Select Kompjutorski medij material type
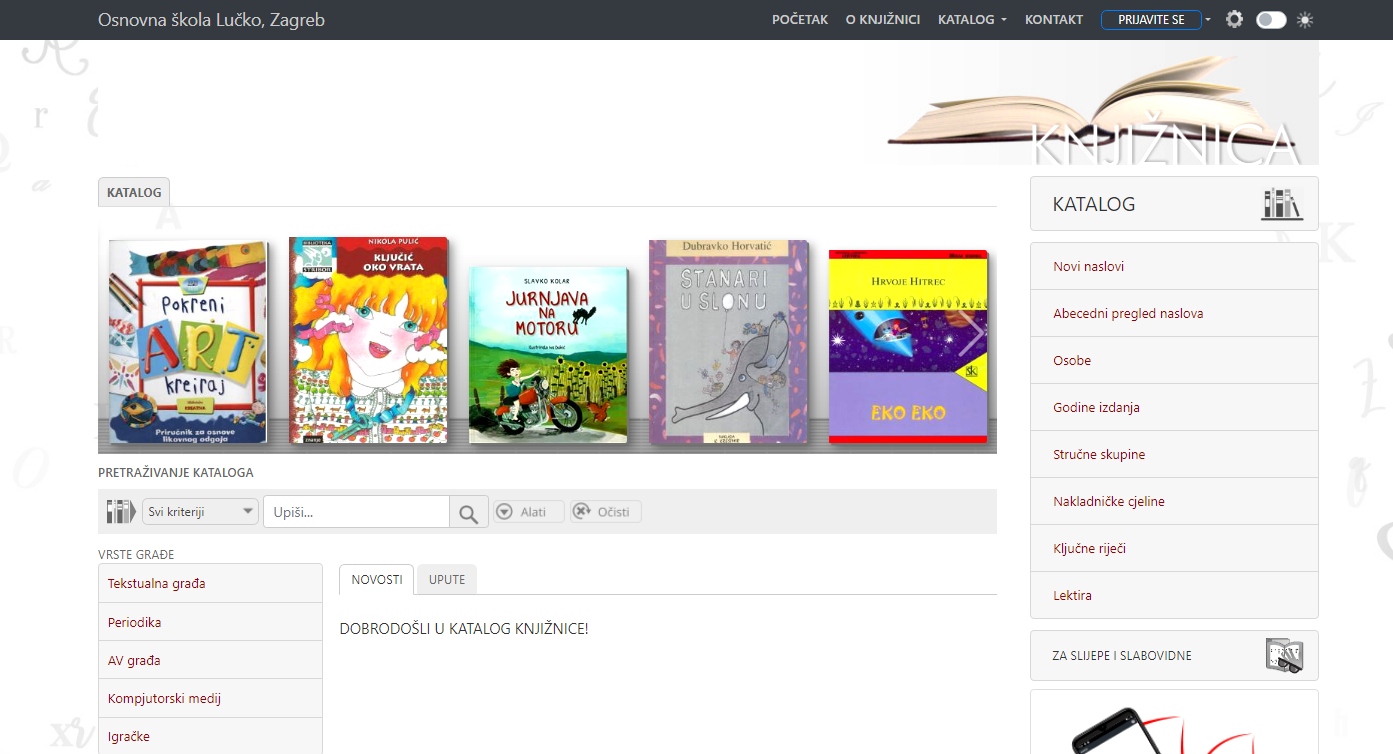This screenshot has width=1393, height=754. (210, 698)
